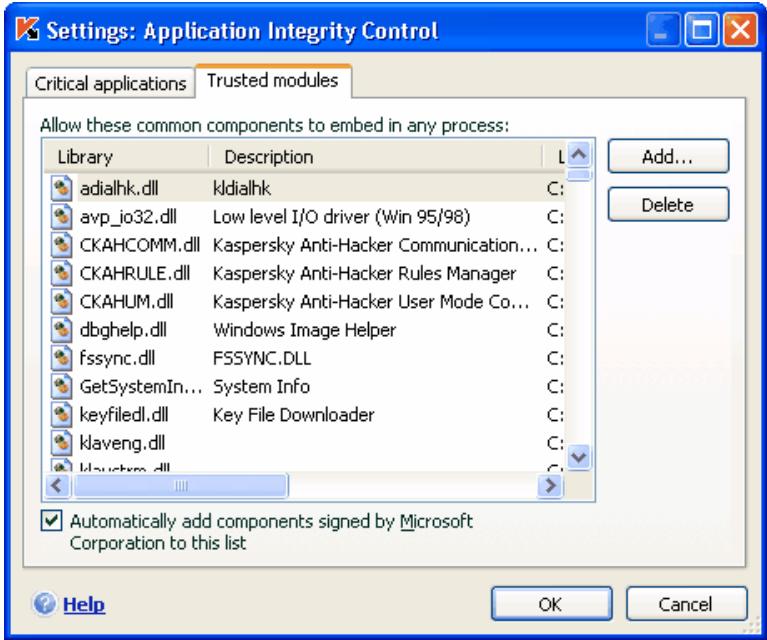This screenshot has height=640, width=767.
Task: Click the GetSystemIn... file icon
Action: 62,387
